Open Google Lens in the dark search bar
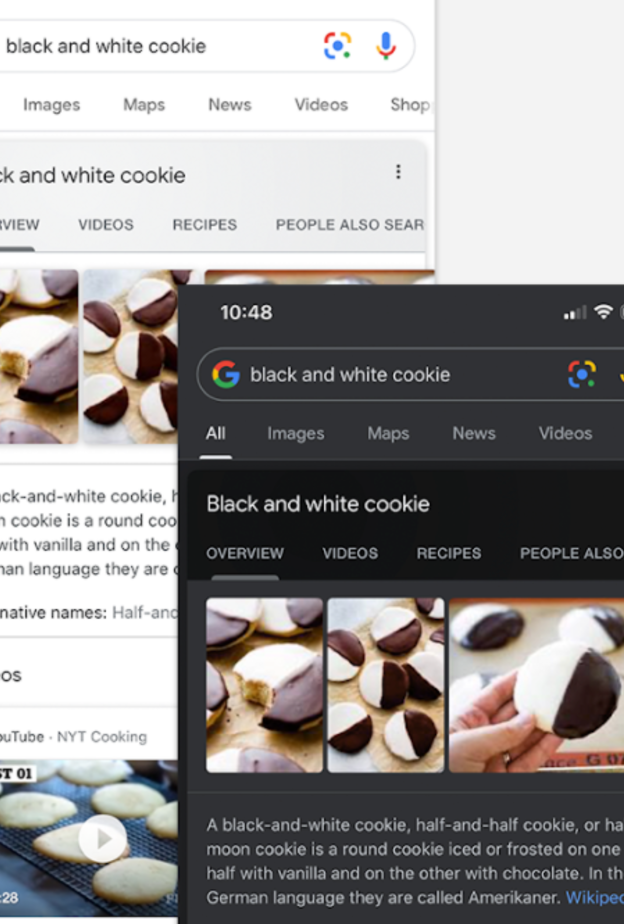The image size is (624, 924). coord(582,375)
